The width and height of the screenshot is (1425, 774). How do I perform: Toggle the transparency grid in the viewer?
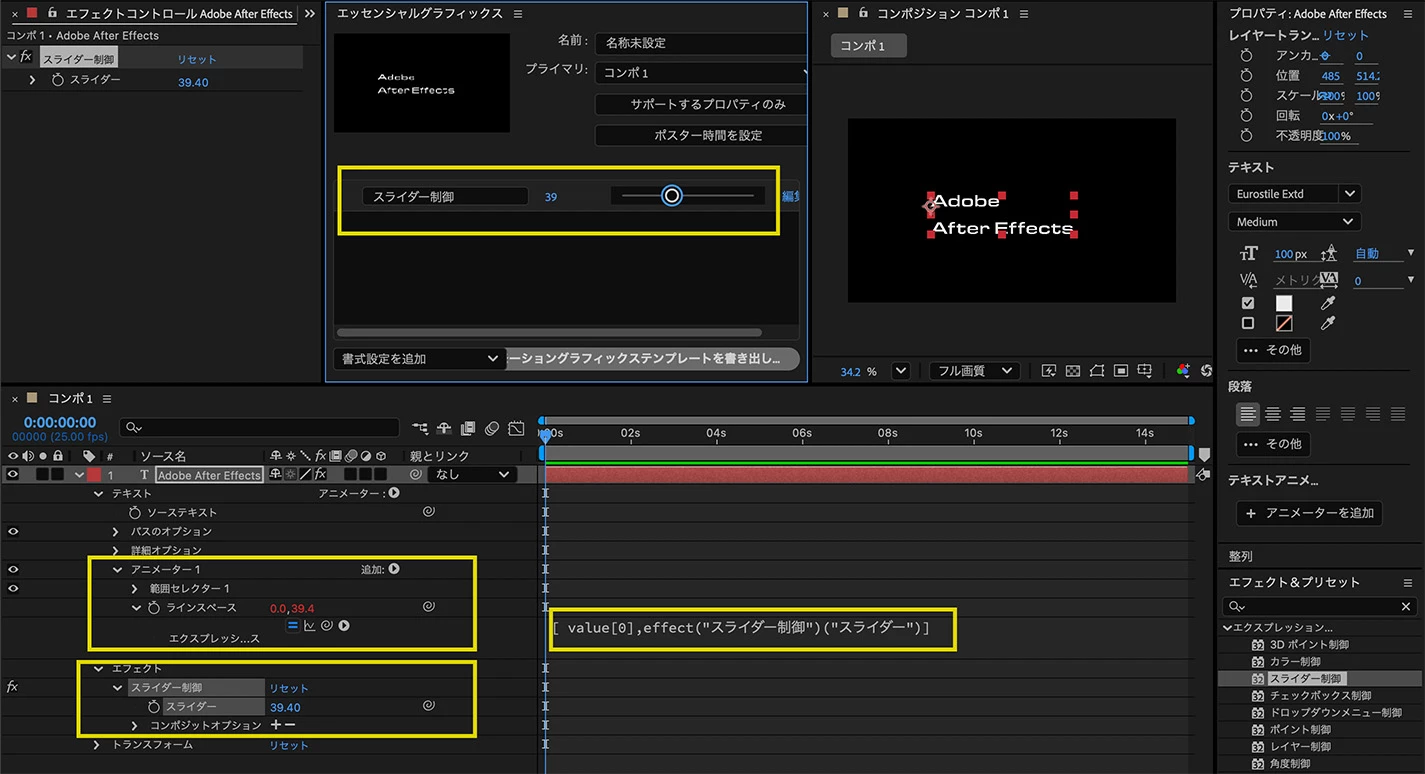pos(1073,370)
